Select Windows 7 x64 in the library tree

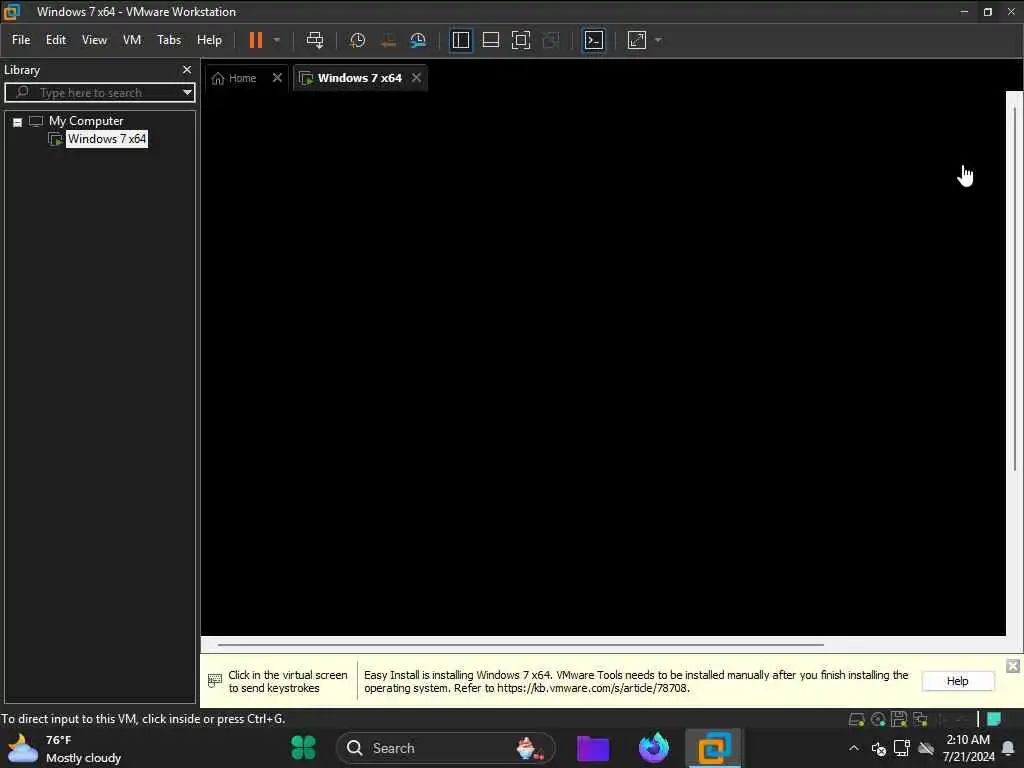(x=107, y=138)
